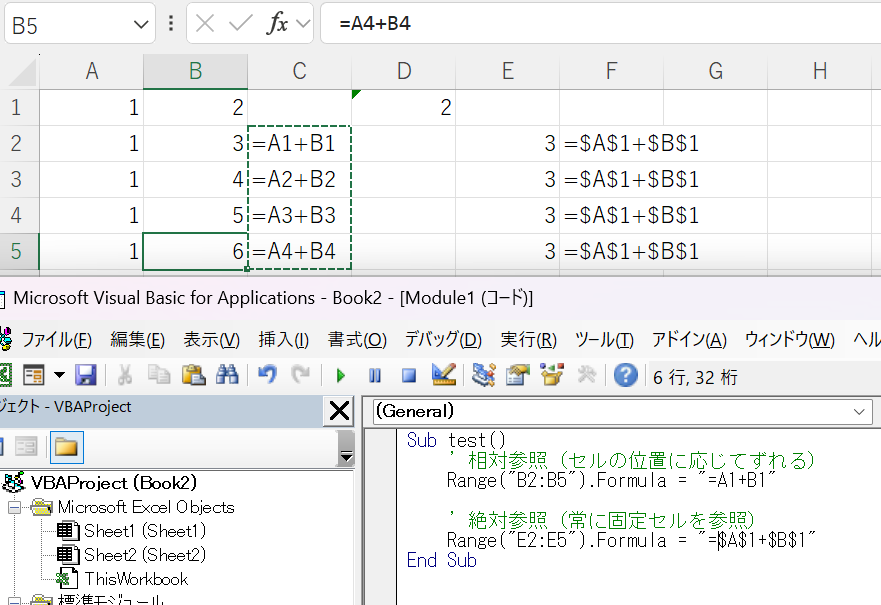Select row 3 header
Image resolution: width=881 pixels, height=605 pixels.
click(19, 179)
